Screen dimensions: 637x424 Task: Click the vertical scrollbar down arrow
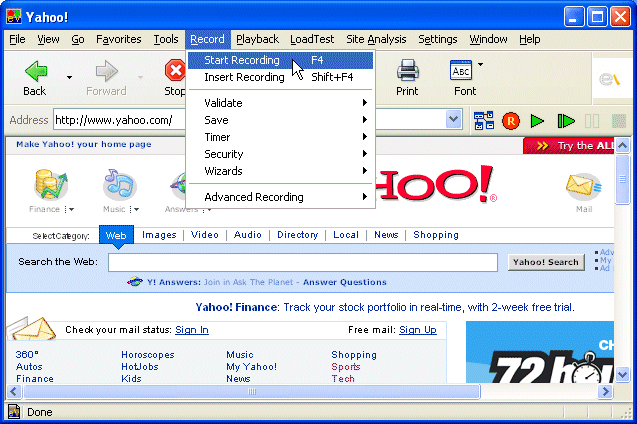[x=622, y=374]
